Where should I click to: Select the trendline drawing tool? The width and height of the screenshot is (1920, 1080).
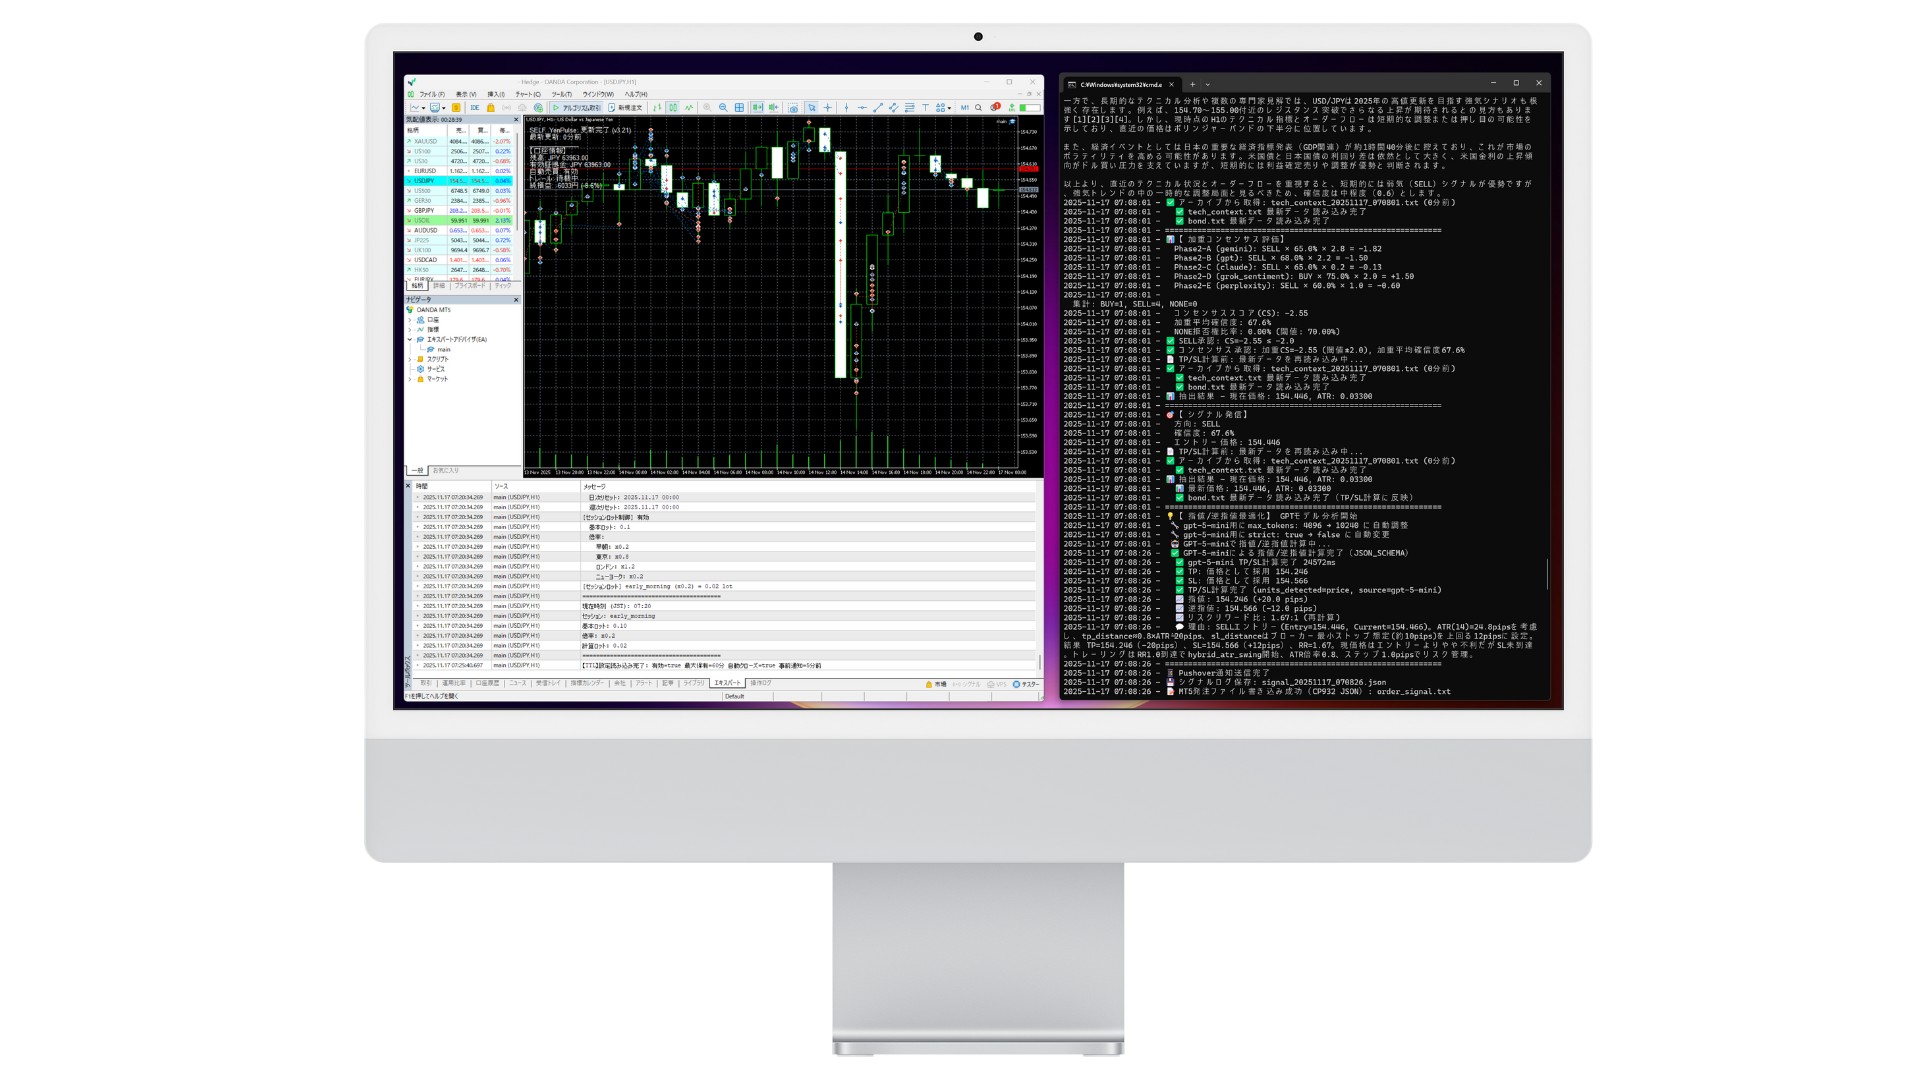878,107
